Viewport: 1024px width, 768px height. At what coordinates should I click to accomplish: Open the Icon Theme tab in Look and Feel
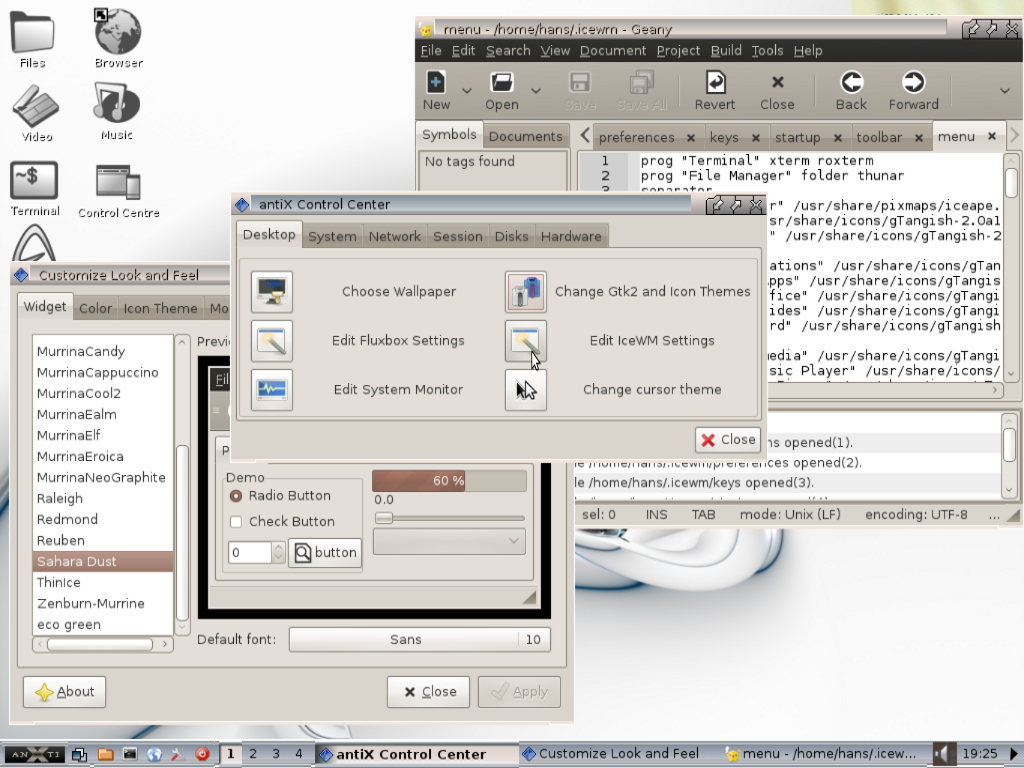(161, 308)
